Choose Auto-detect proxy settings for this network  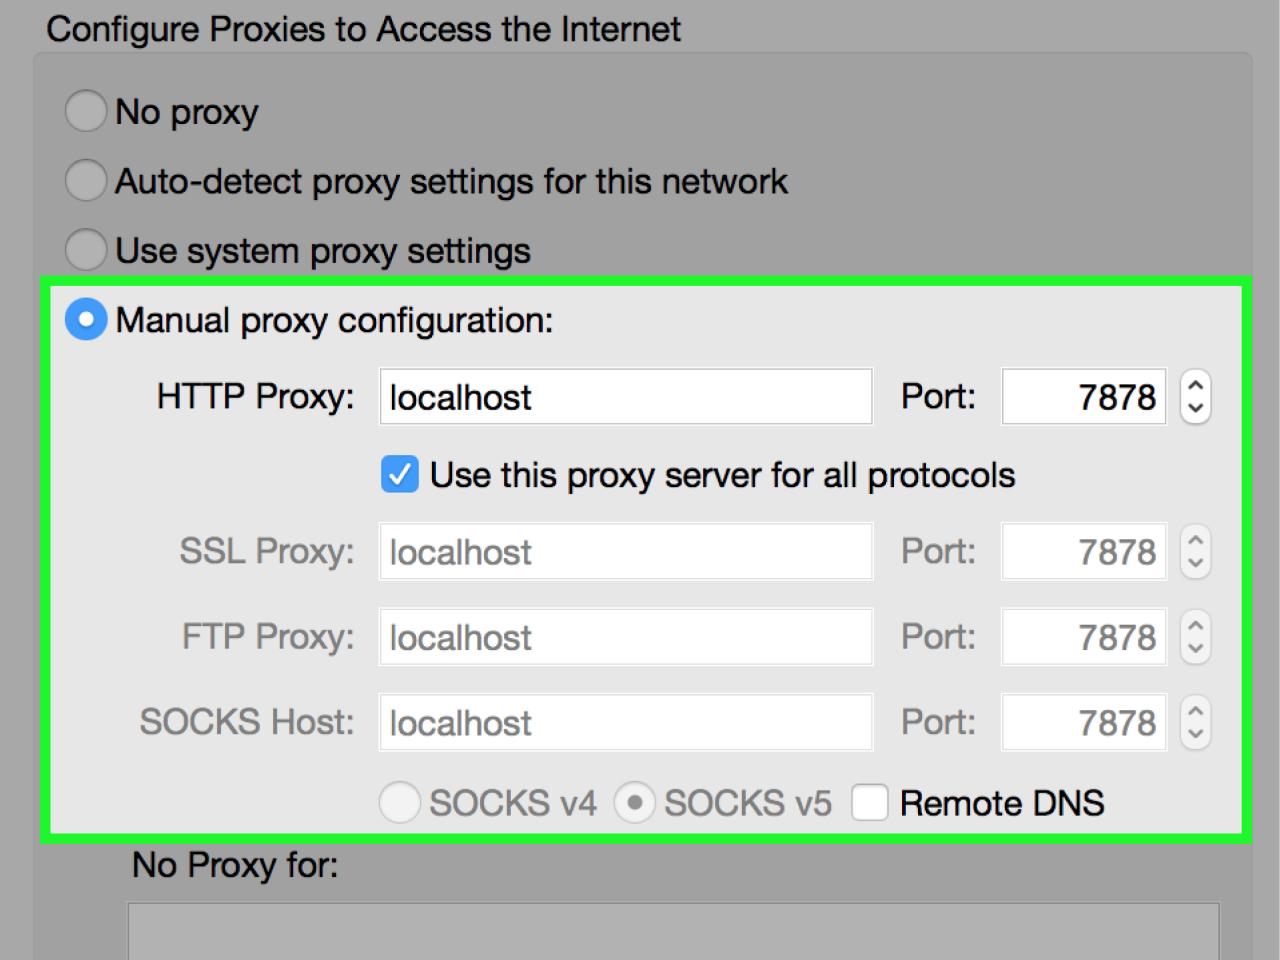86,181
